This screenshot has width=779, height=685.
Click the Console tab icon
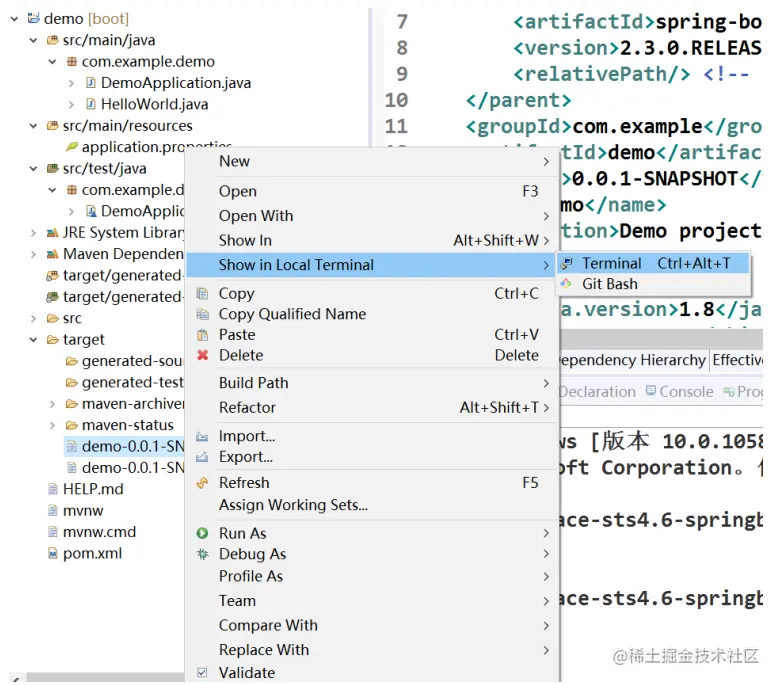[651, 391]
